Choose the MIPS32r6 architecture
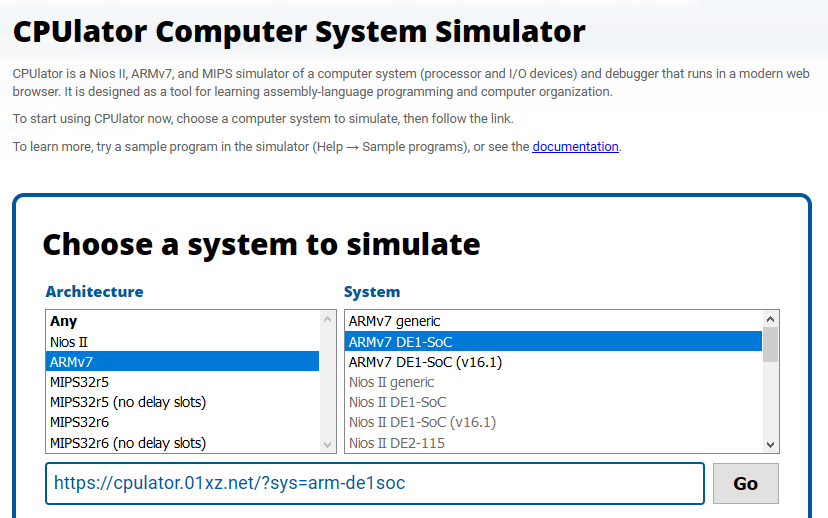The width and height of the screenshot is (828, 518). (182, 422)
